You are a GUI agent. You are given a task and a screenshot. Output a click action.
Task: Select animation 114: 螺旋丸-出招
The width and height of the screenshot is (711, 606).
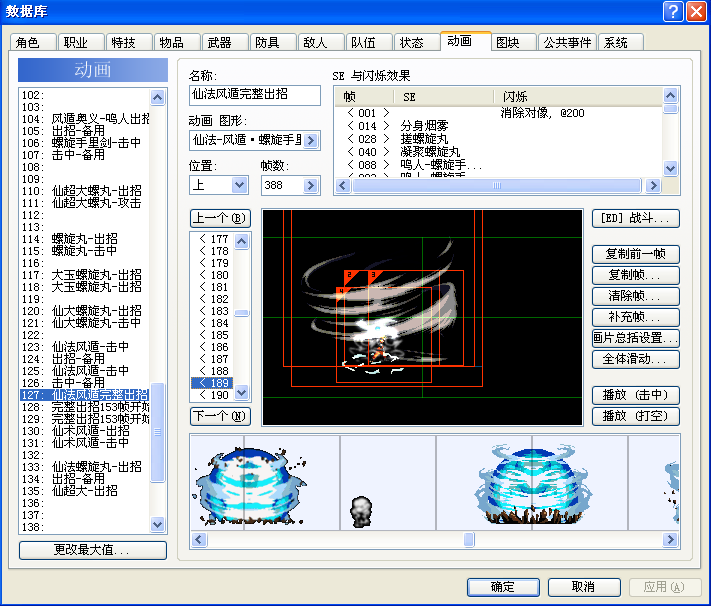(x=86, y=239)
